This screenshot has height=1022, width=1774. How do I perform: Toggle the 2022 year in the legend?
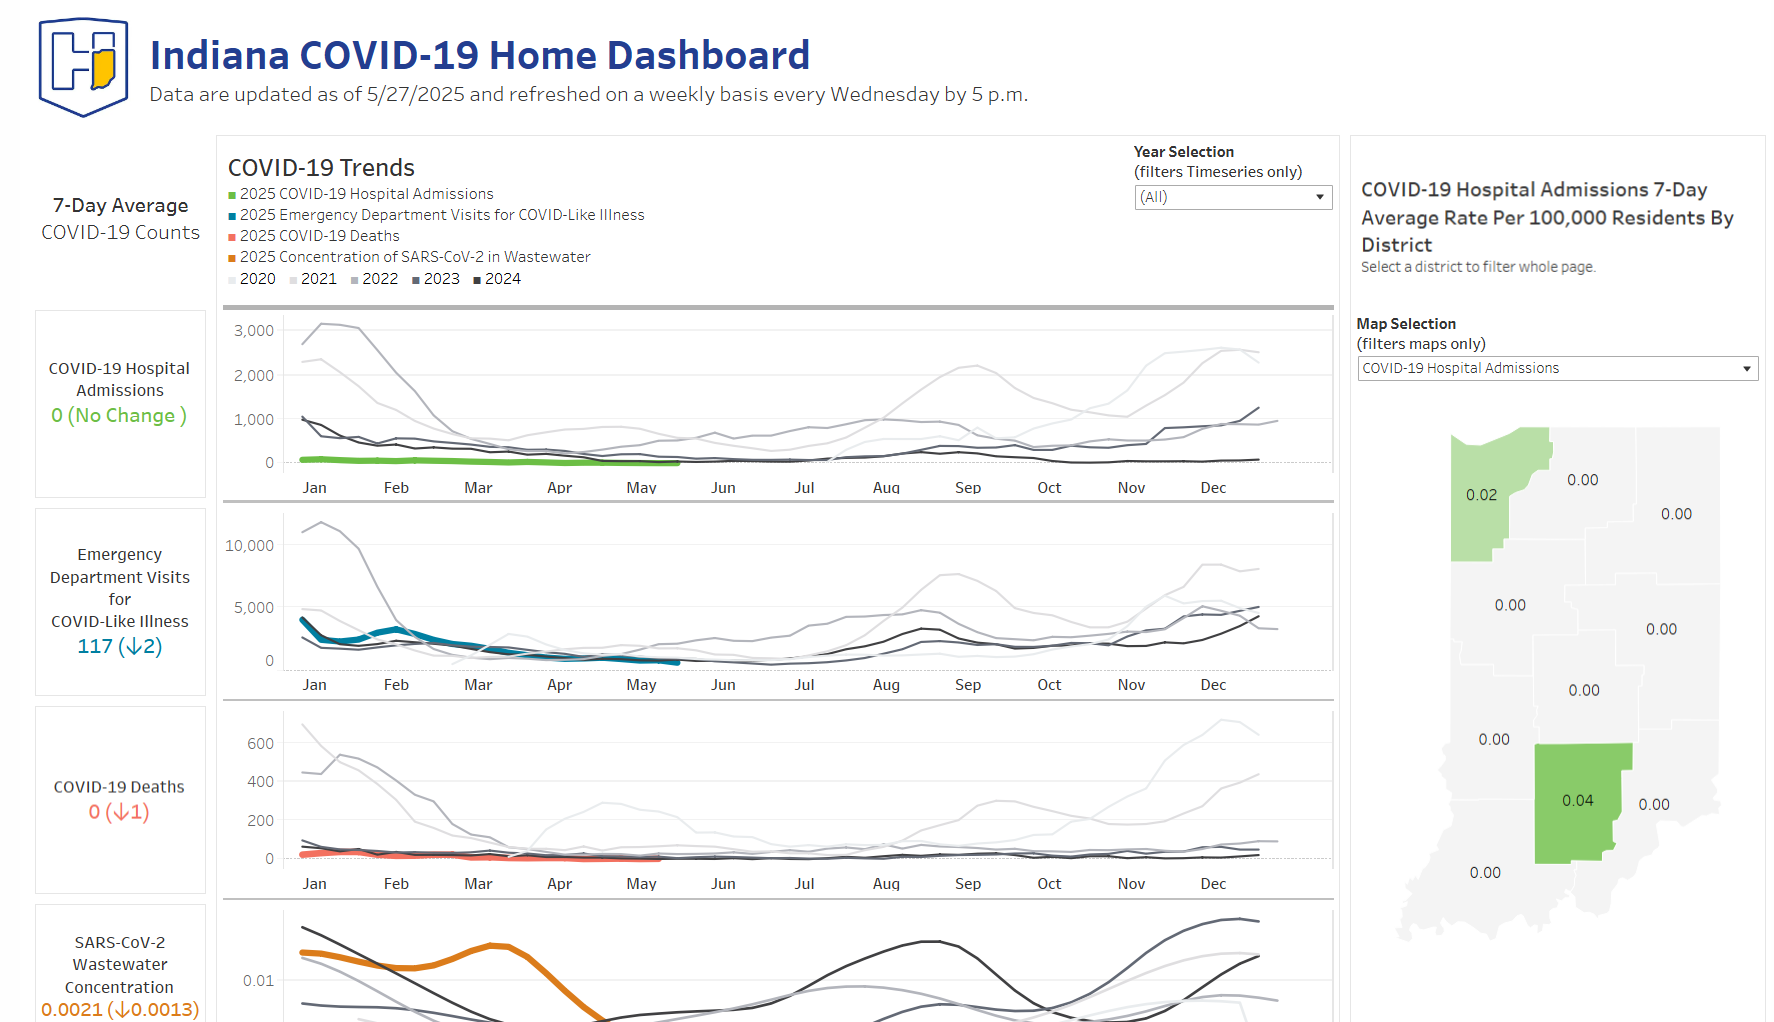355,279
